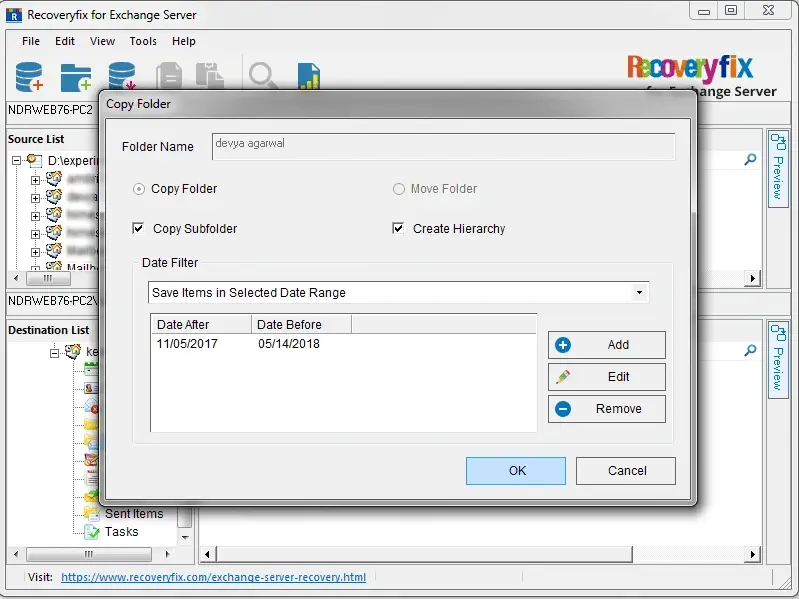Open the Edit menu
The image size is (799, 599).
(65, 41)
